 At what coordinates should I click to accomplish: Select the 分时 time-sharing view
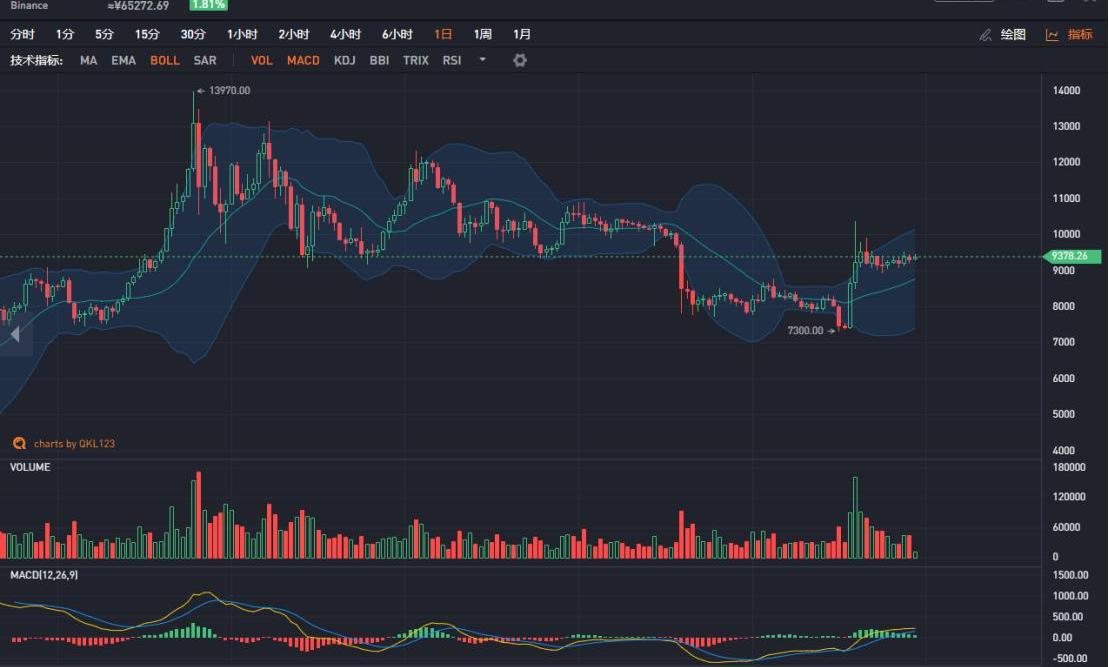click(x=22, y=34)
